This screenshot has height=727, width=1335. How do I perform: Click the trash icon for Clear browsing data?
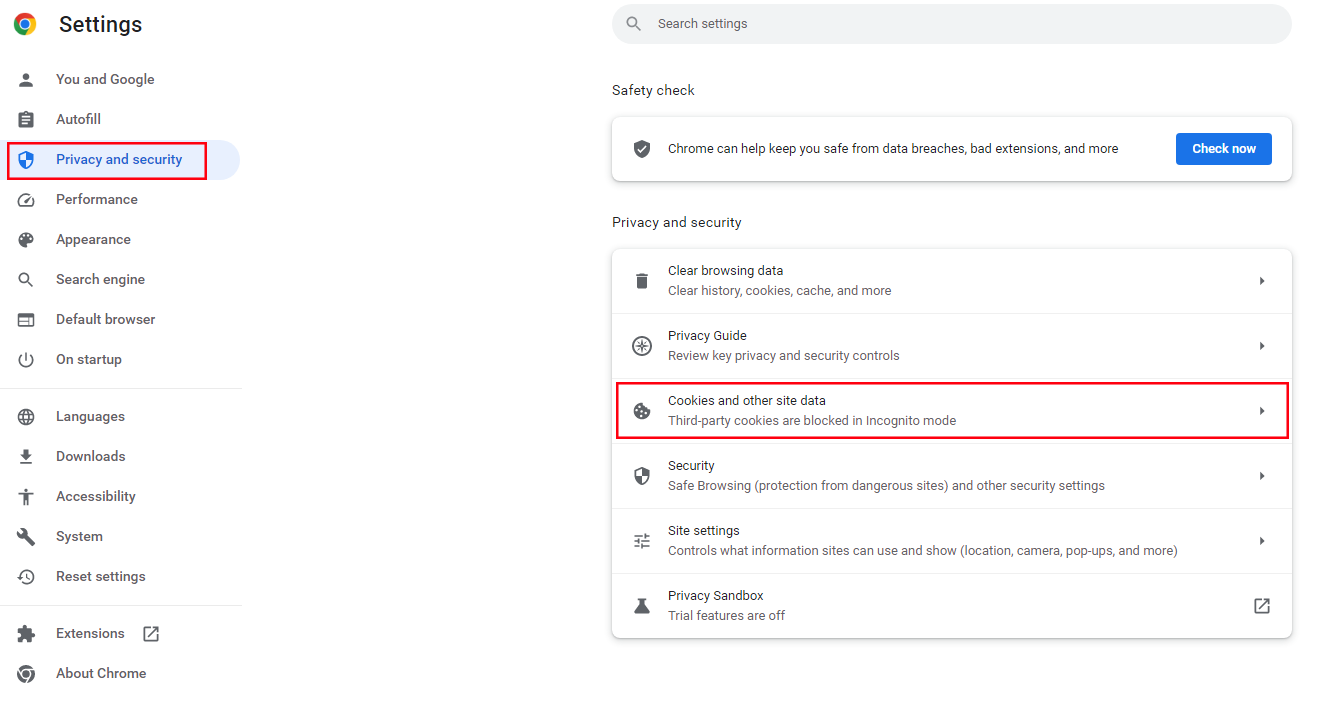[642, 281]
